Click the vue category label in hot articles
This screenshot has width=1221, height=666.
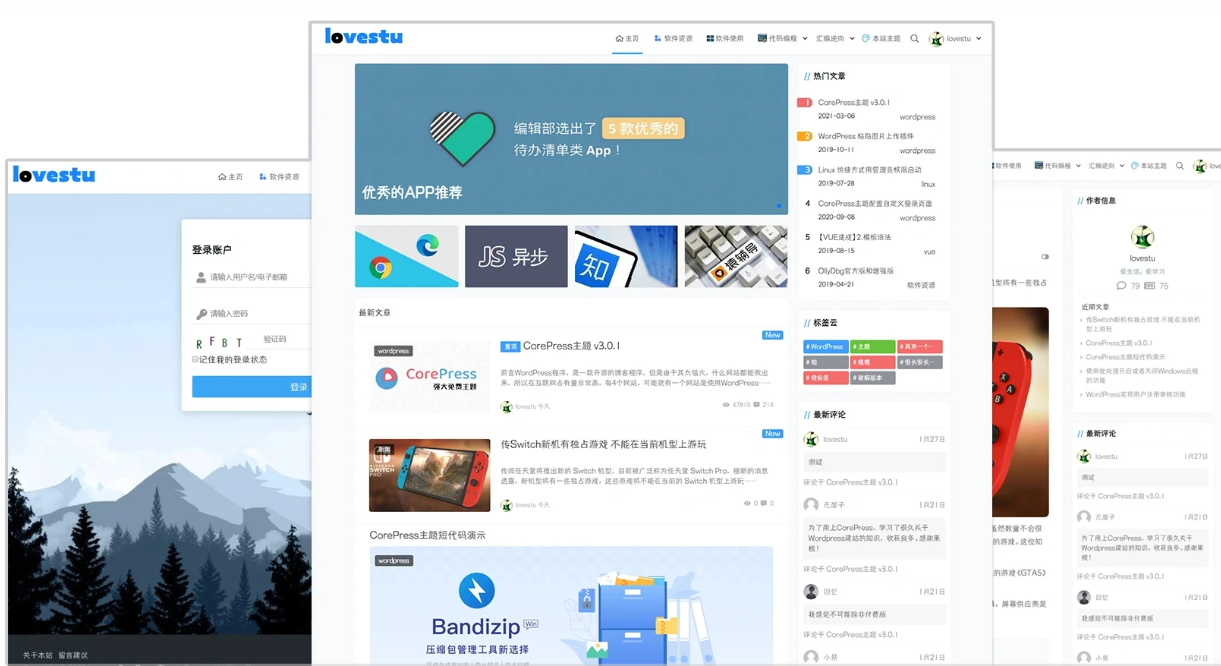(x=930, y=252)
